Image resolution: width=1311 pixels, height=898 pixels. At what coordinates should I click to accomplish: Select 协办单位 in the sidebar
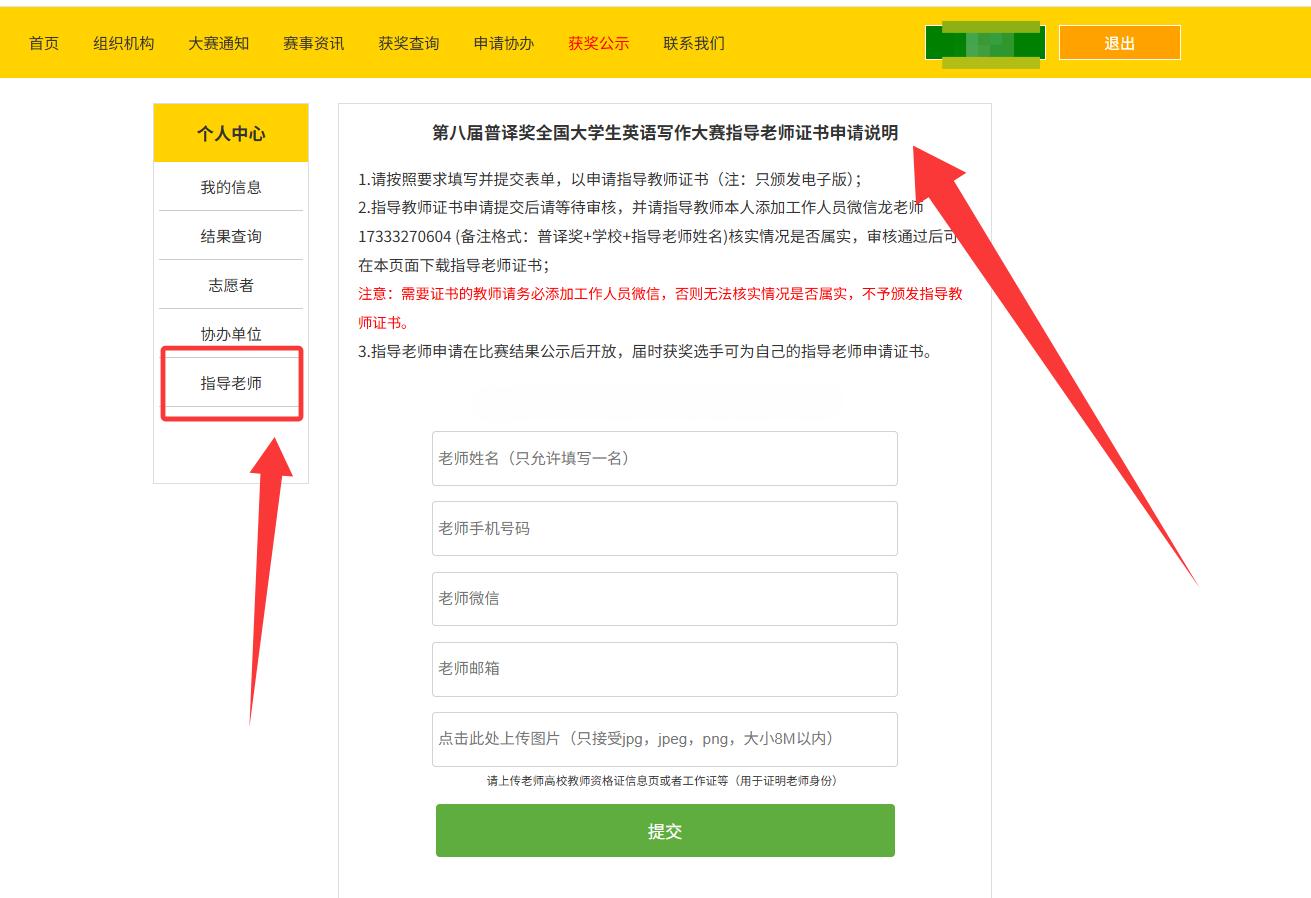point(231,334)
